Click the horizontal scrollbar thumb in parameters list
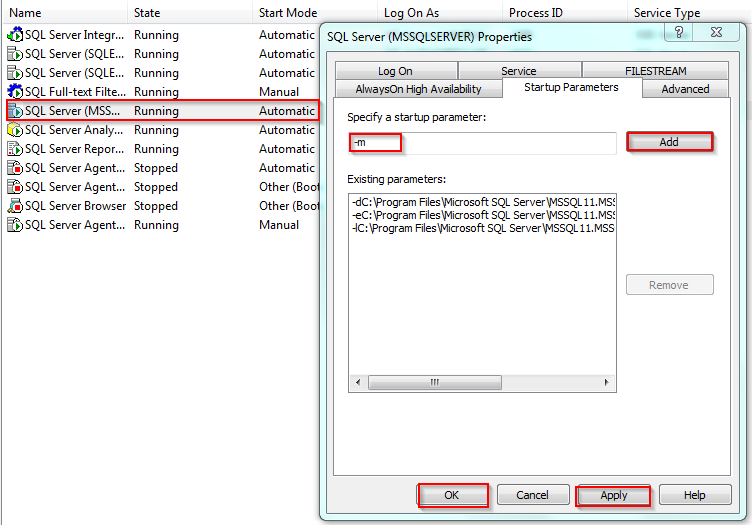This screenshot has height=525, width=752. [x=435, y=382]
